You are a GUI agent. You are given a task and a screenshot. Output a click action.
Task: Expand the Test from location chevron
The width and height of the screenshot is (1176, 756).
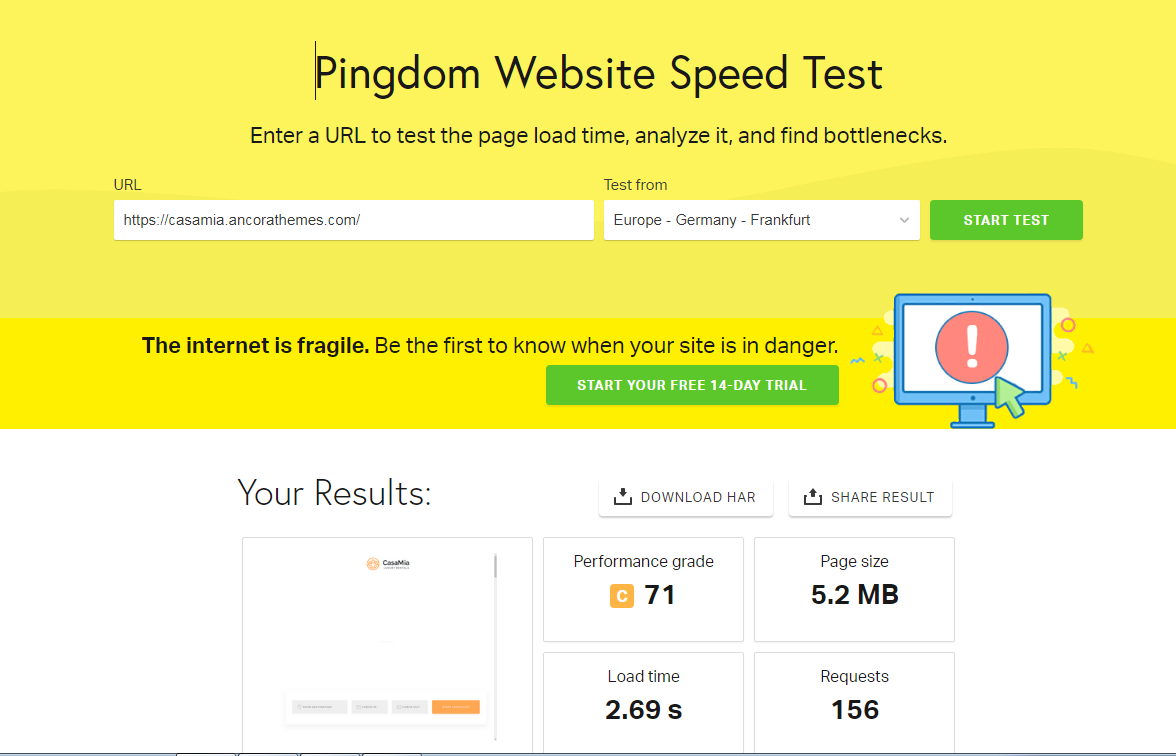[904, 220]
